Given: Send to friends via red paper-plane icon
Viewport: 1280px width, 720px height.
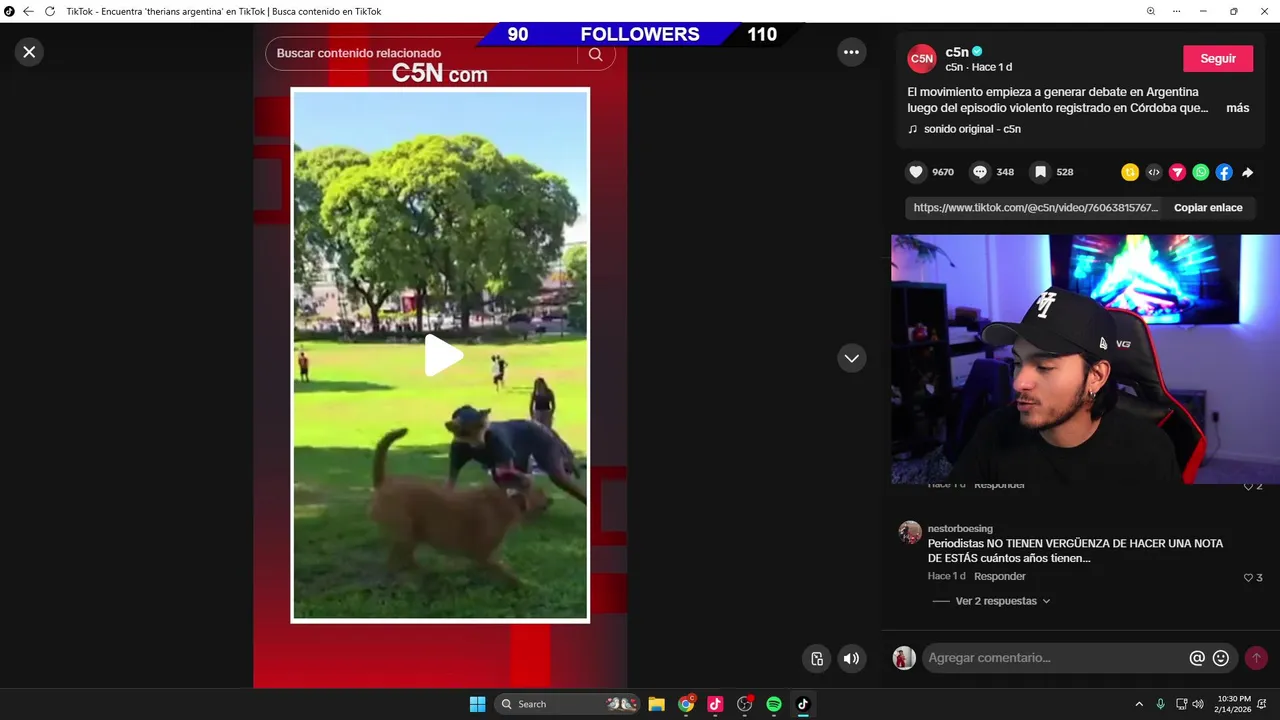Looking at the screenshot, I should click(1177, 172).
